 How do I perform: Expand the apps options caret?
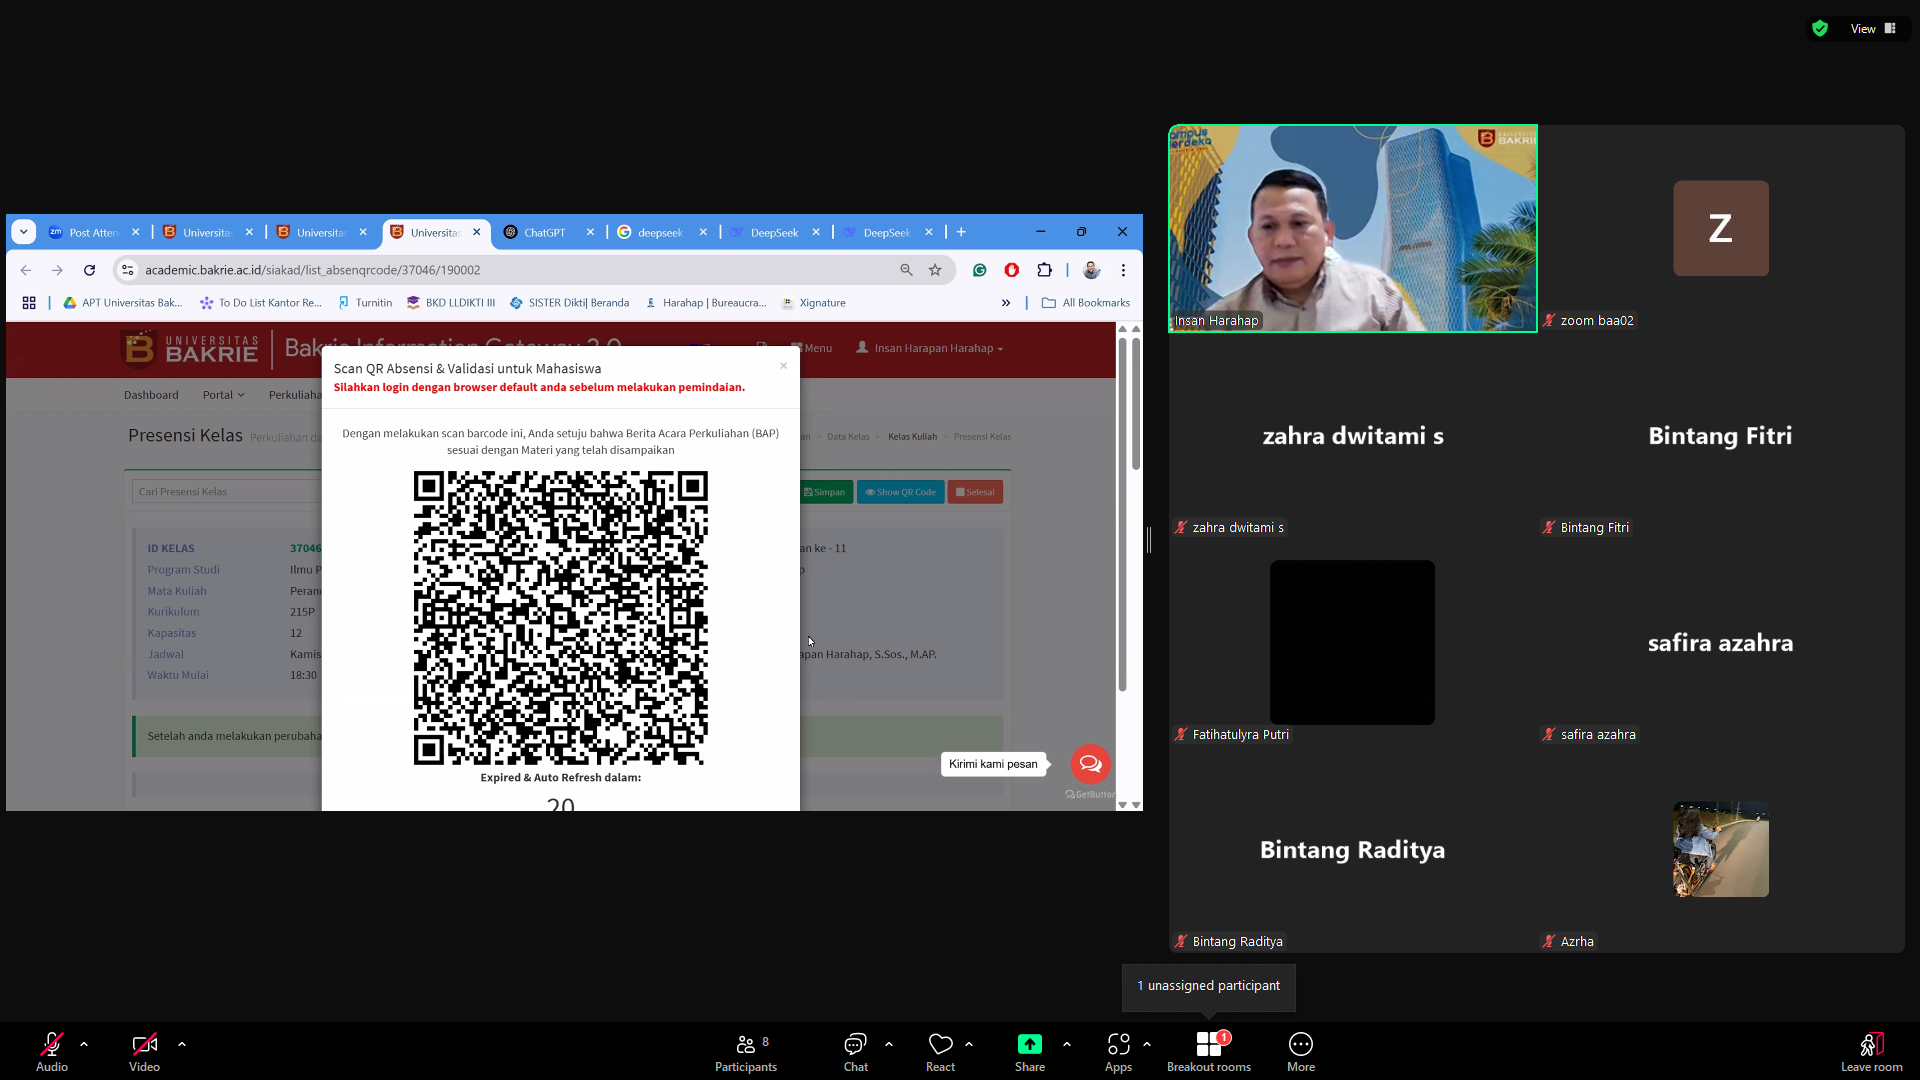point(1147,1044)
